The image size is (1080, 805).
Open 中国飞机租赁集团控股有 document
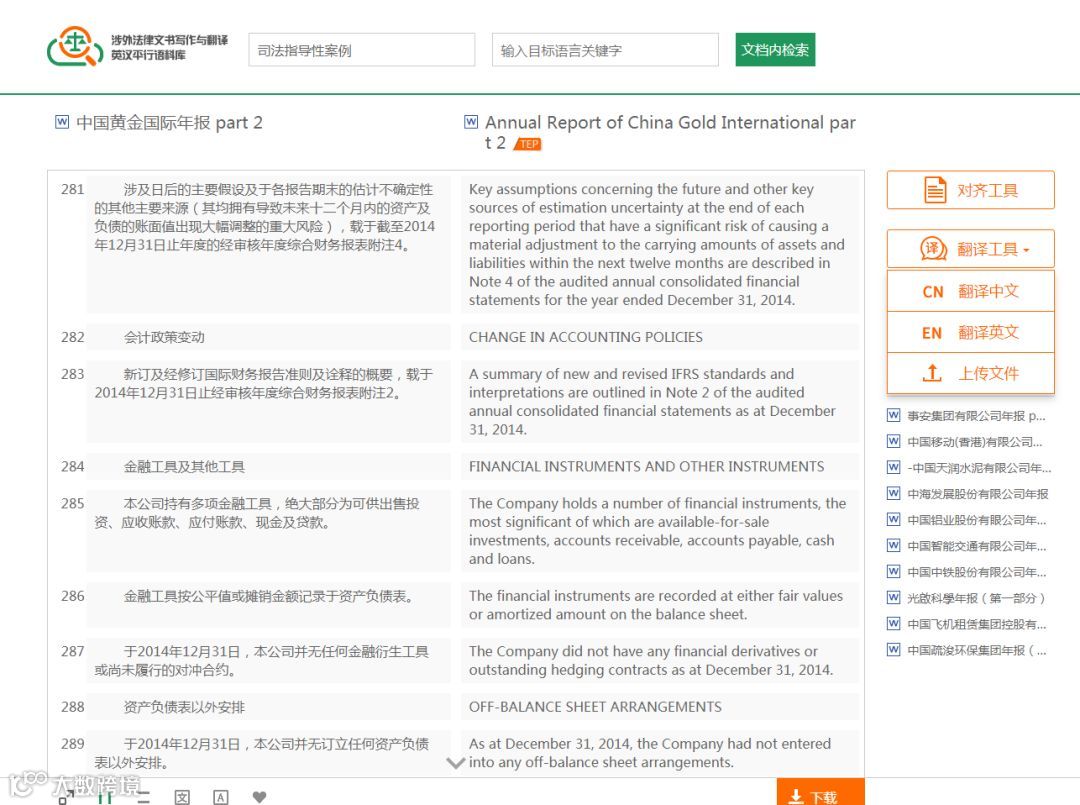pos(976,625)
